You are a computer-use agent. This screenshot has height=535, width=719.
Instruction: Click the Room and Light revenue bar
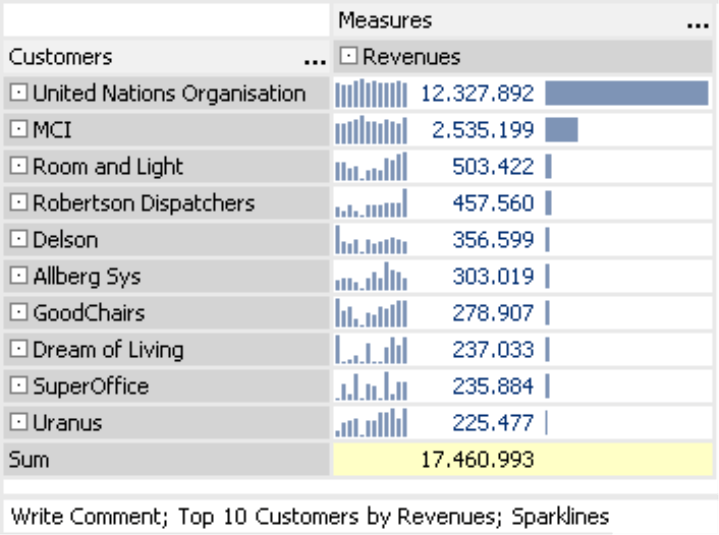click(548, 166)
